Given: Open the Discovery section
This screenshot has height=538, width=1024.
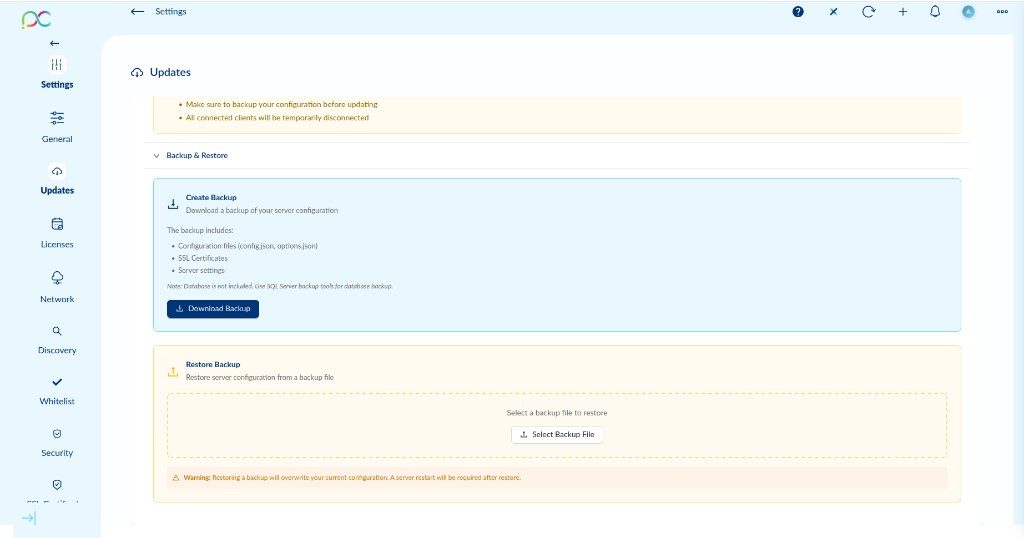Looking at the screenshot, I should tap(57, 340).
